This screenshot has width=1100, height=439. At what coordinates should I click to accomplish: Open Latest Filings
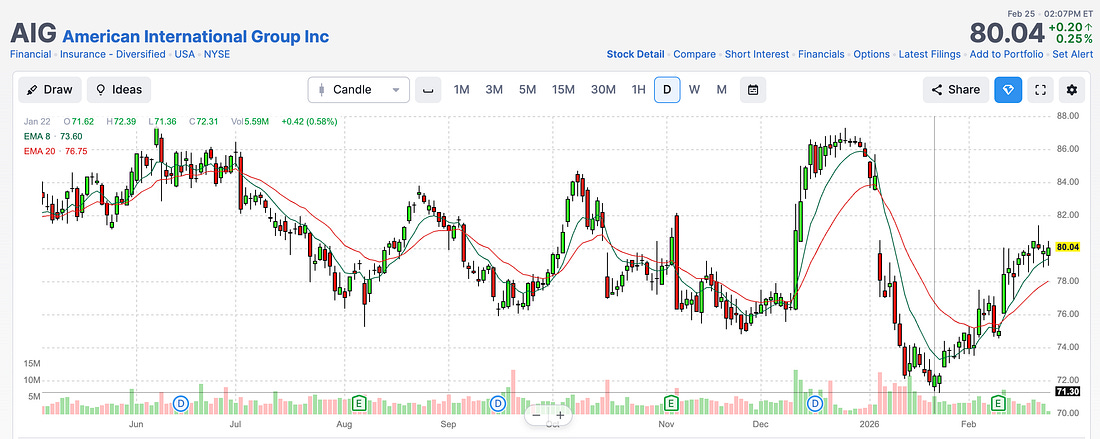[930, 54]
